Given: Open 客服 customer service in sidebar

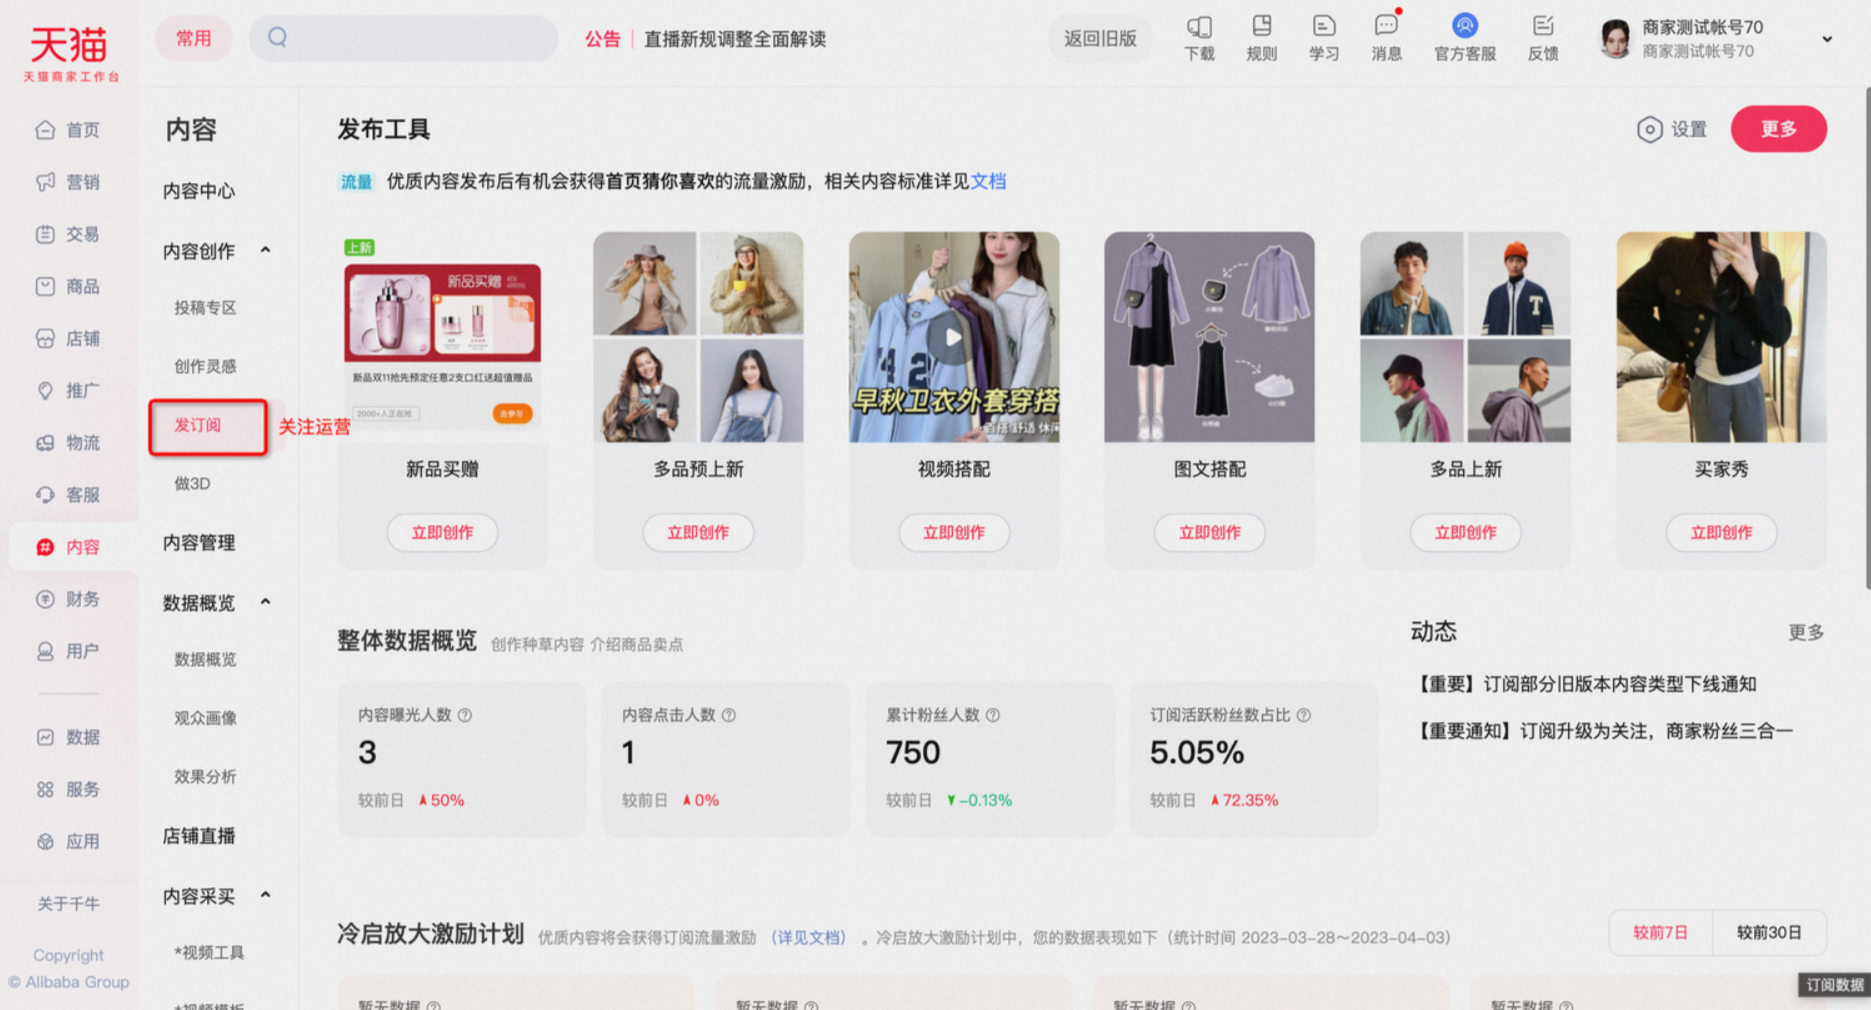Looking at the screenshot, I should click(68, 494).
